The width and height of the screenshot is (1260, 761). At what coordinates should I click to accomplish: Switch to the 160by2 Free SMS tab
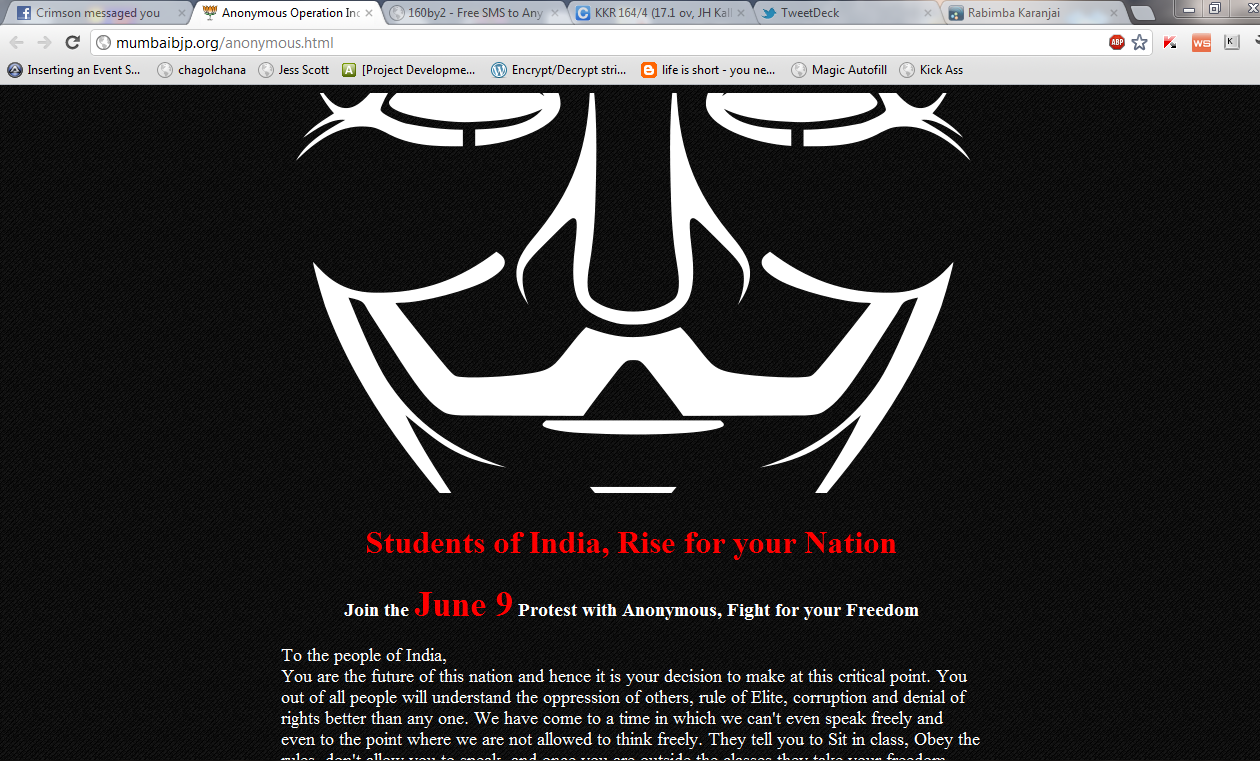(474, 13)
